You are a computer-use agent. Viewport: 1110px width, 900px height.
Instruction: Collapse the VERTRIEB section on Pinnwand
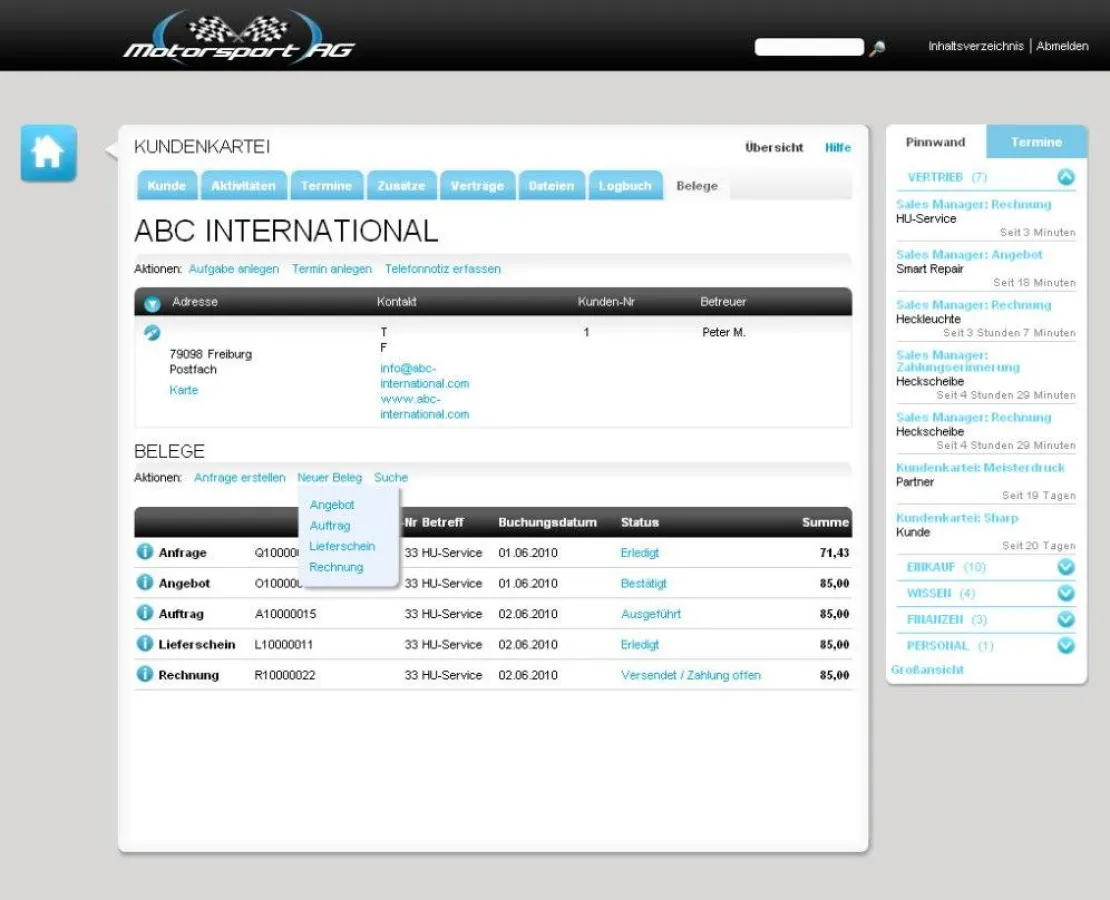point(1066,177)
